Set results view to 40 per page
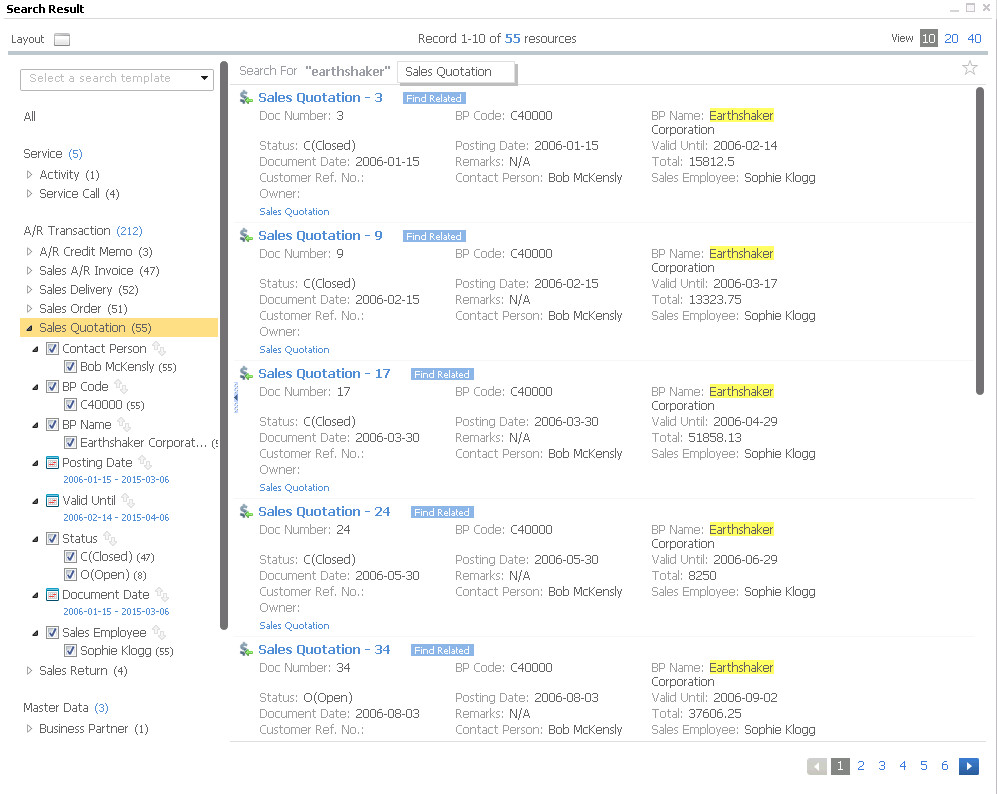The image size is (997, 794). click(974, 38)
